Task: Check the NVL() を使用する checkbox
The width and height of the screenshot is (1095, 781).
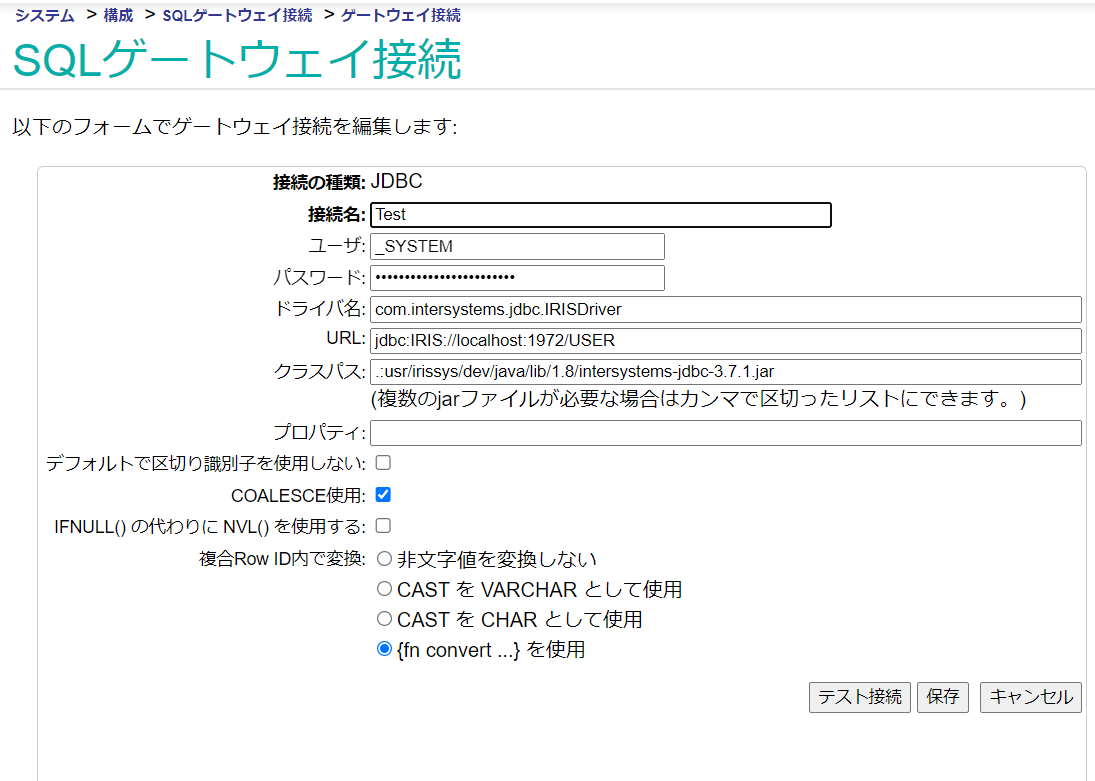Action: (x=383, y=525)
